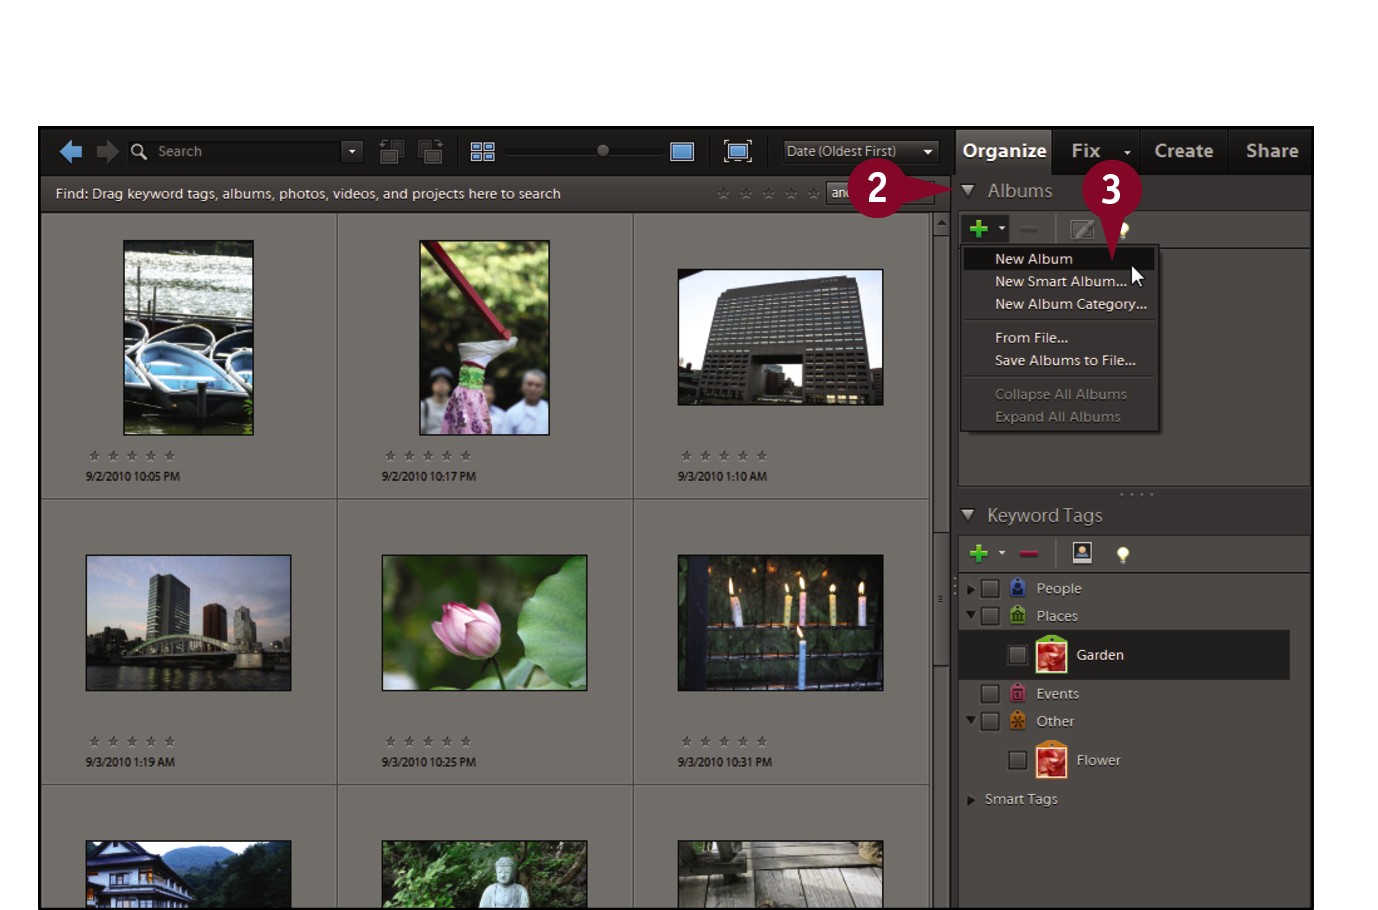Viewport: 1378px width, 910px height.
Task: Go back with the blue back arrow
Action: click(x=71, y=151)
